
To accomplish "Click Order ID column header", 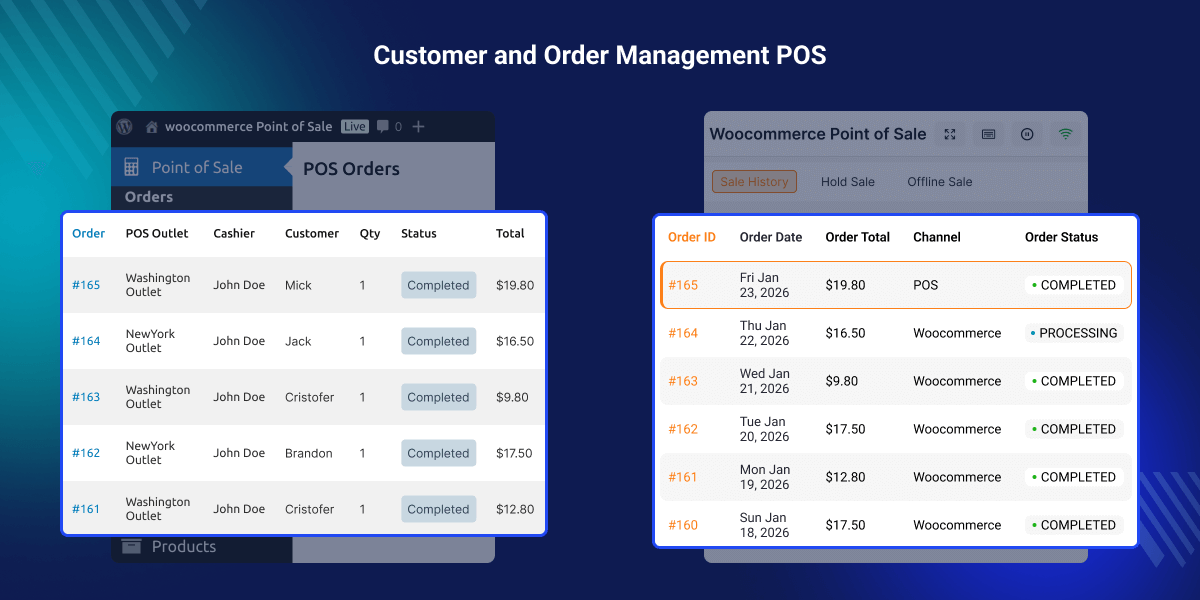I will (x=692, y=237).
